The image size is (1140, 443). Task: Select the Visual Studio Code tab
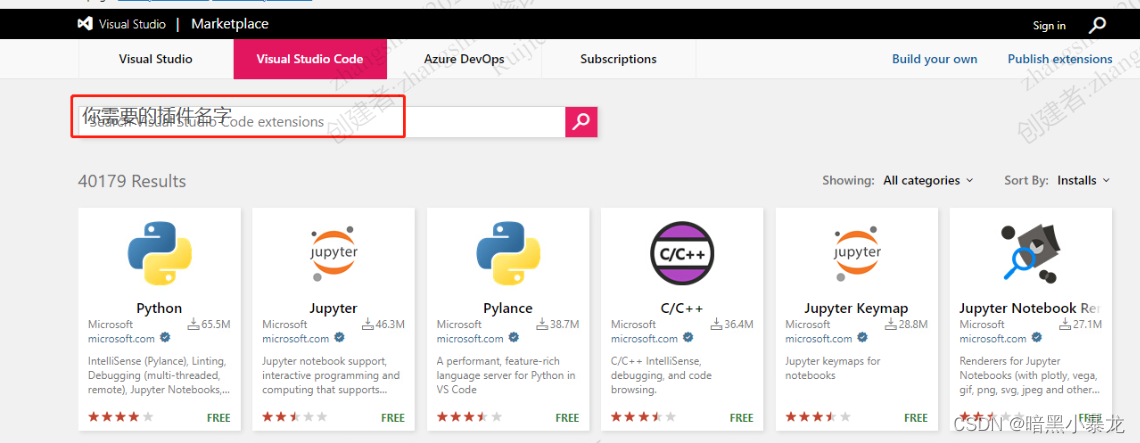click(310, 59)
